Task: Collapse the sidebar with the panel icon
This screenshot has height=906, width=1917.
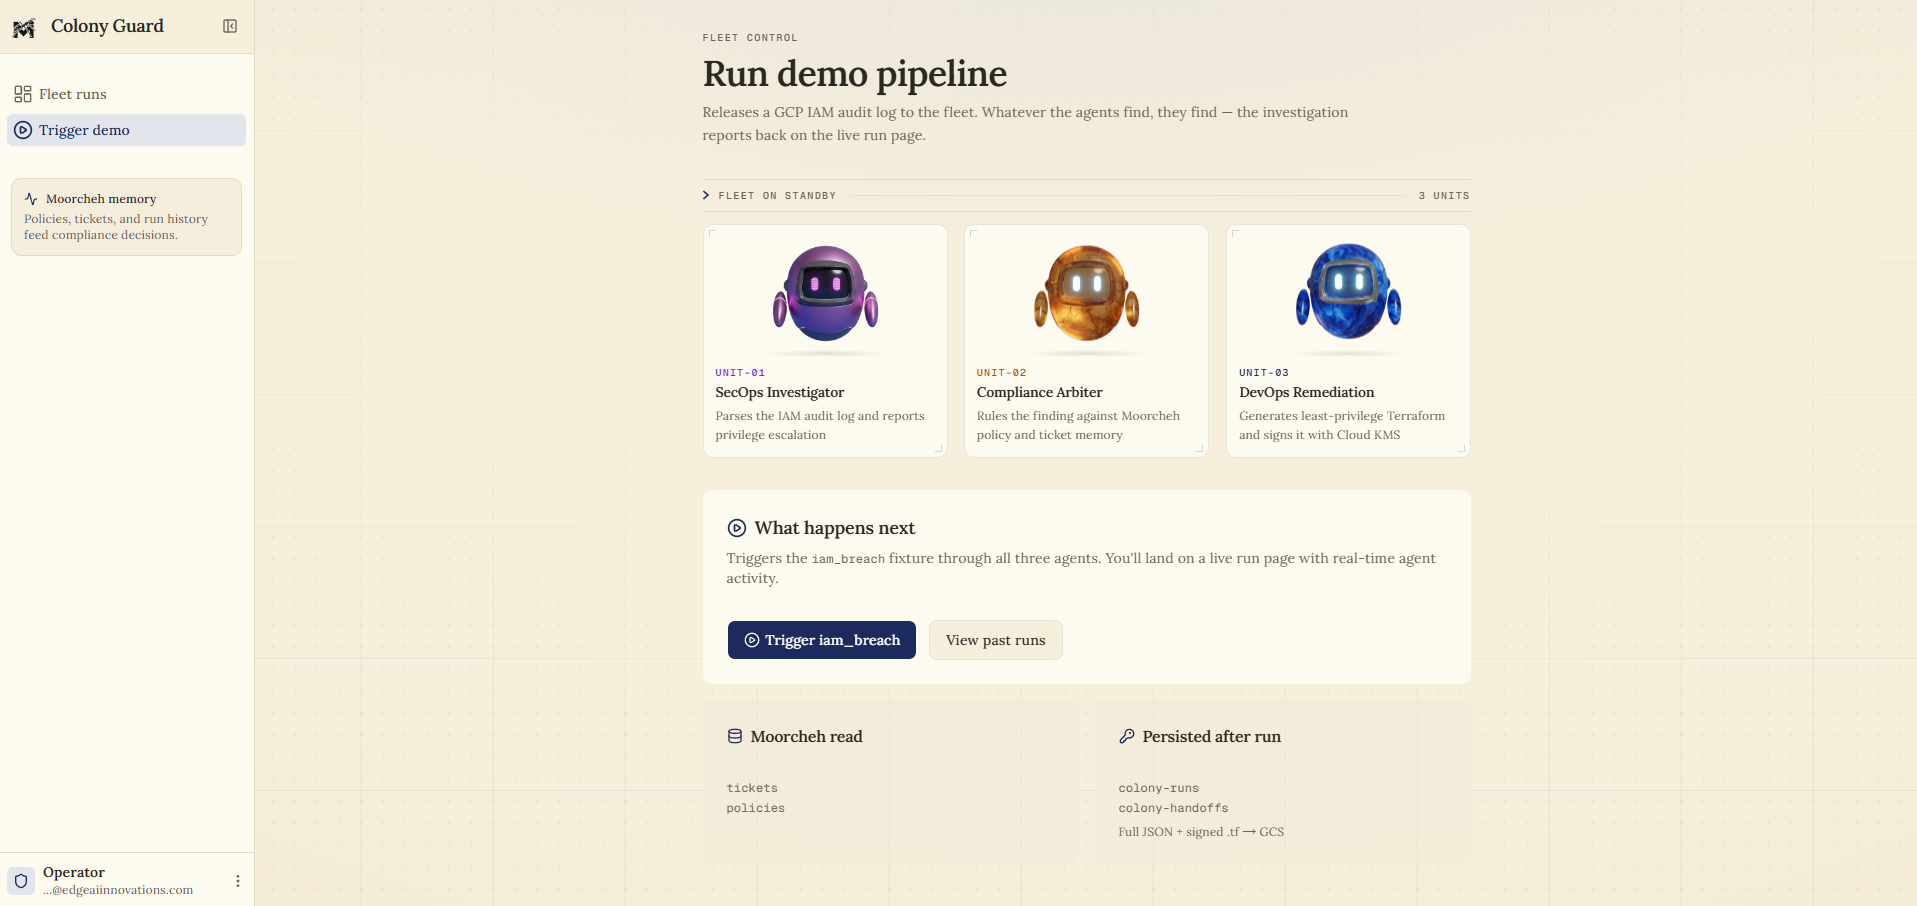Action: pyautogui.click(x=230, y=26)
